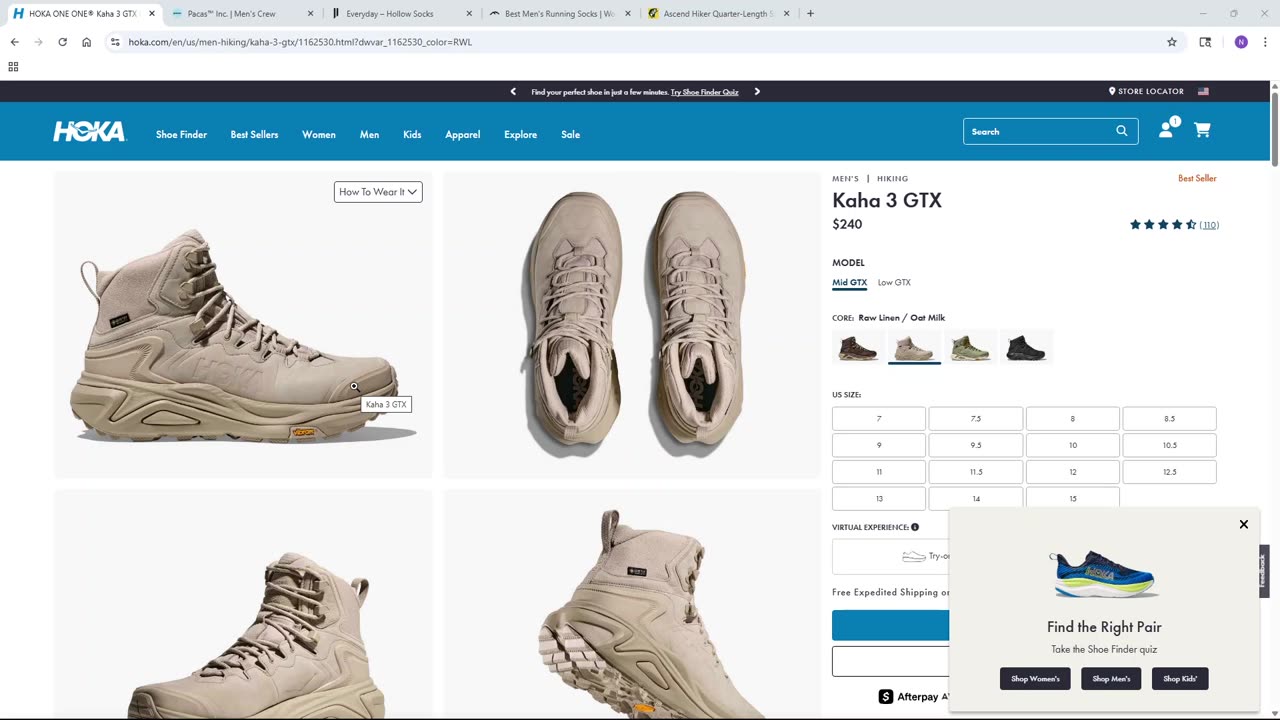This screenshot has width=1280, height=720.
Task: Reload the page in the browser
Action: (x=62, y=42)
